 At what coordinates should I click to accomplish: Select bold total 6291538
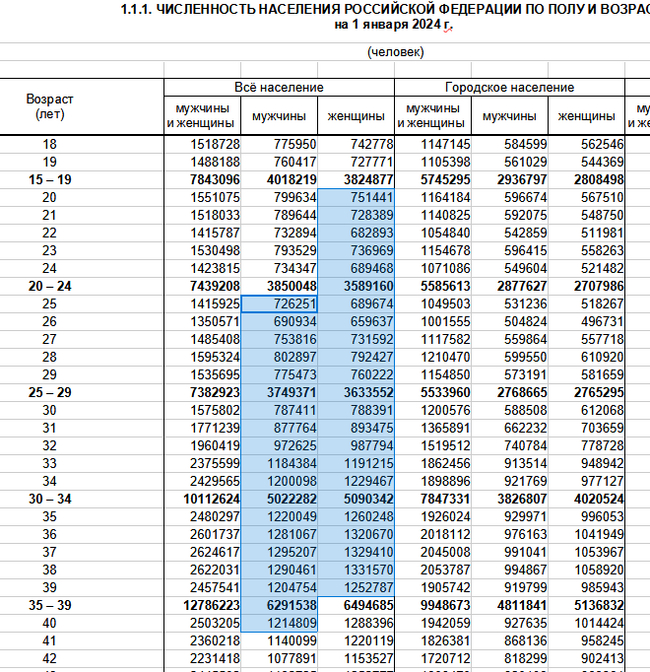(279, 605)
